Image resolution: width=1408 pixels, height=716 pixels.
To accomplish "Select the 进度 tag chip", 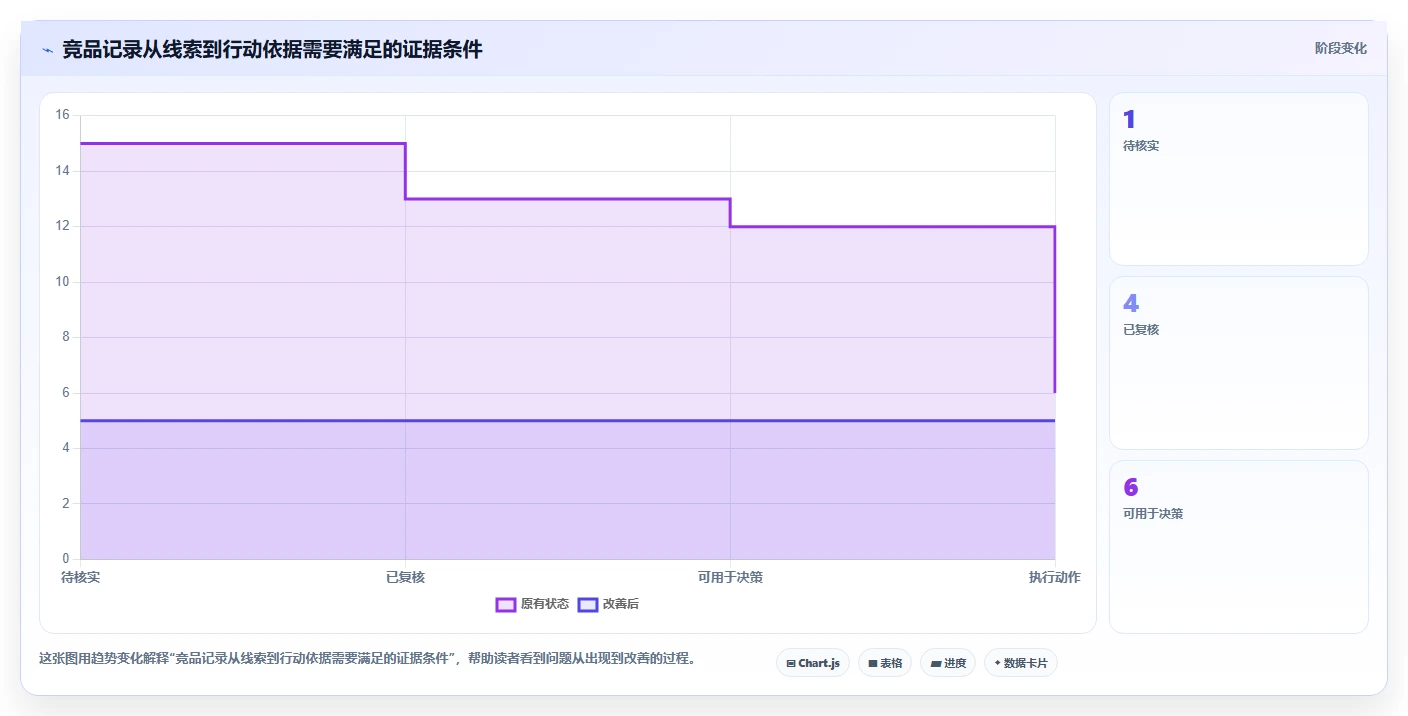I will tap(947, 663).
